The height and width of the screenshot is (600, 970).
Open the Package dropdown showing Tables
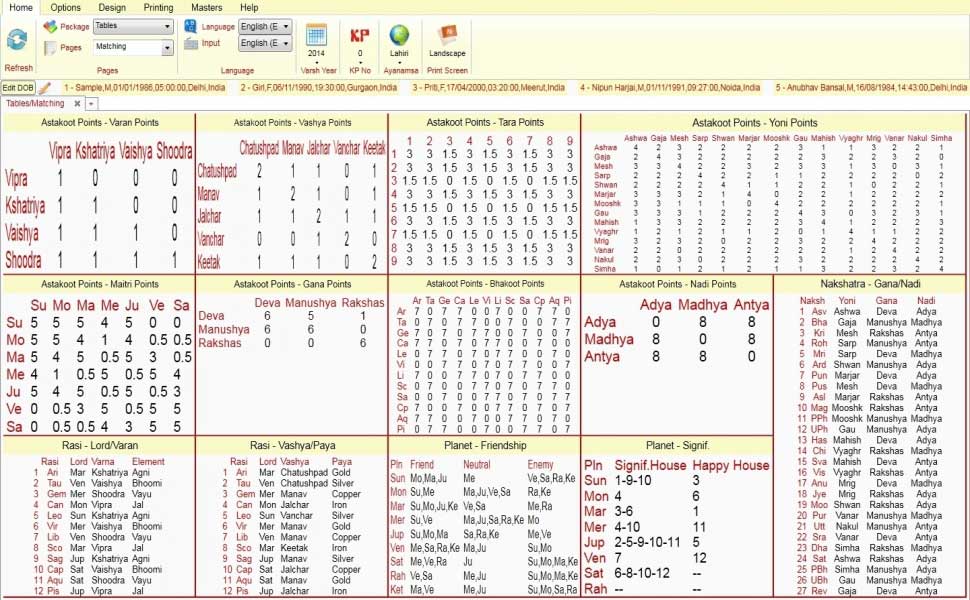tap(132, 27)
